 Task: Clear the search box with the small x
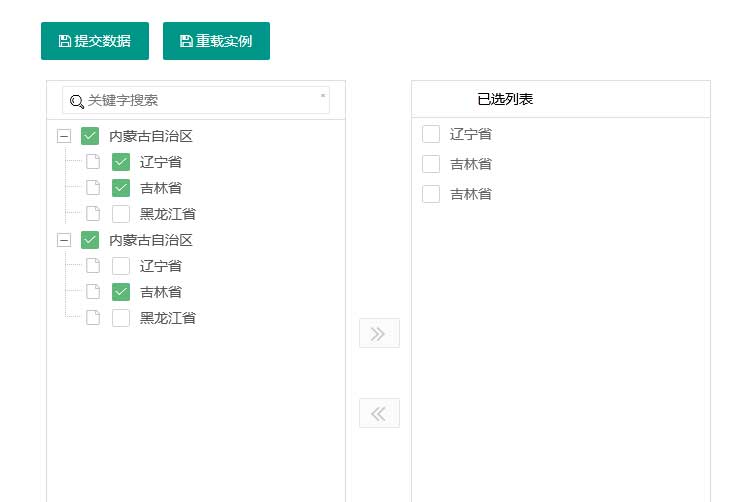pos(323,96)
